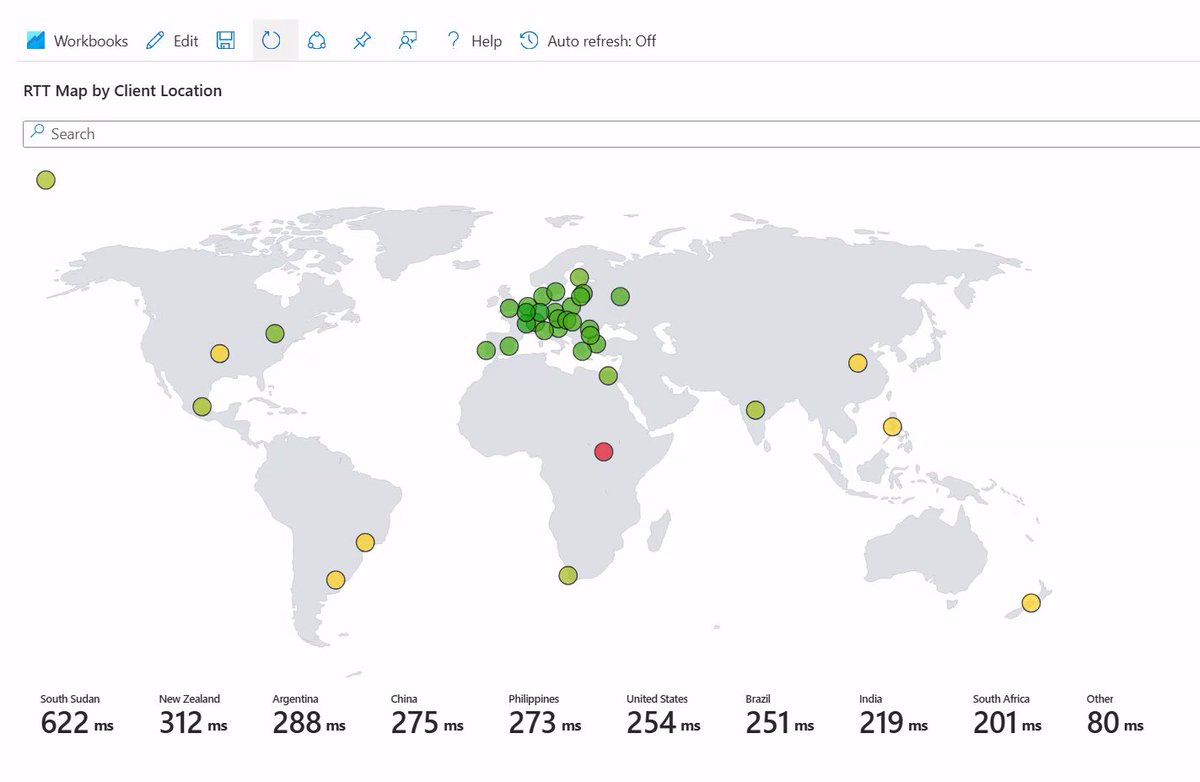Open the feedback icon
The width and height of the screenshot is (1200, 782).
407,41
